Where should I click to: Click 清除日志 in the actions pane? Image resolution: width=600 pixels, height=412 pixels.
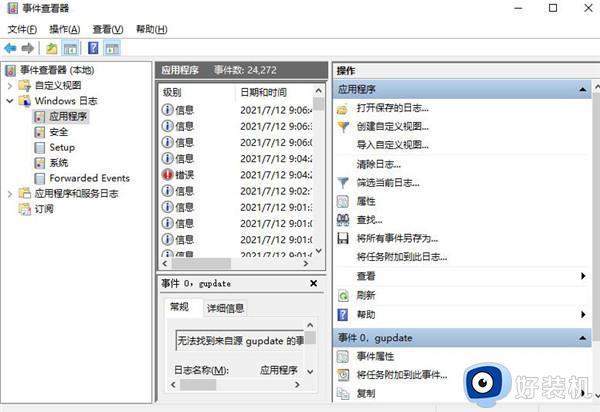(378, 164)
